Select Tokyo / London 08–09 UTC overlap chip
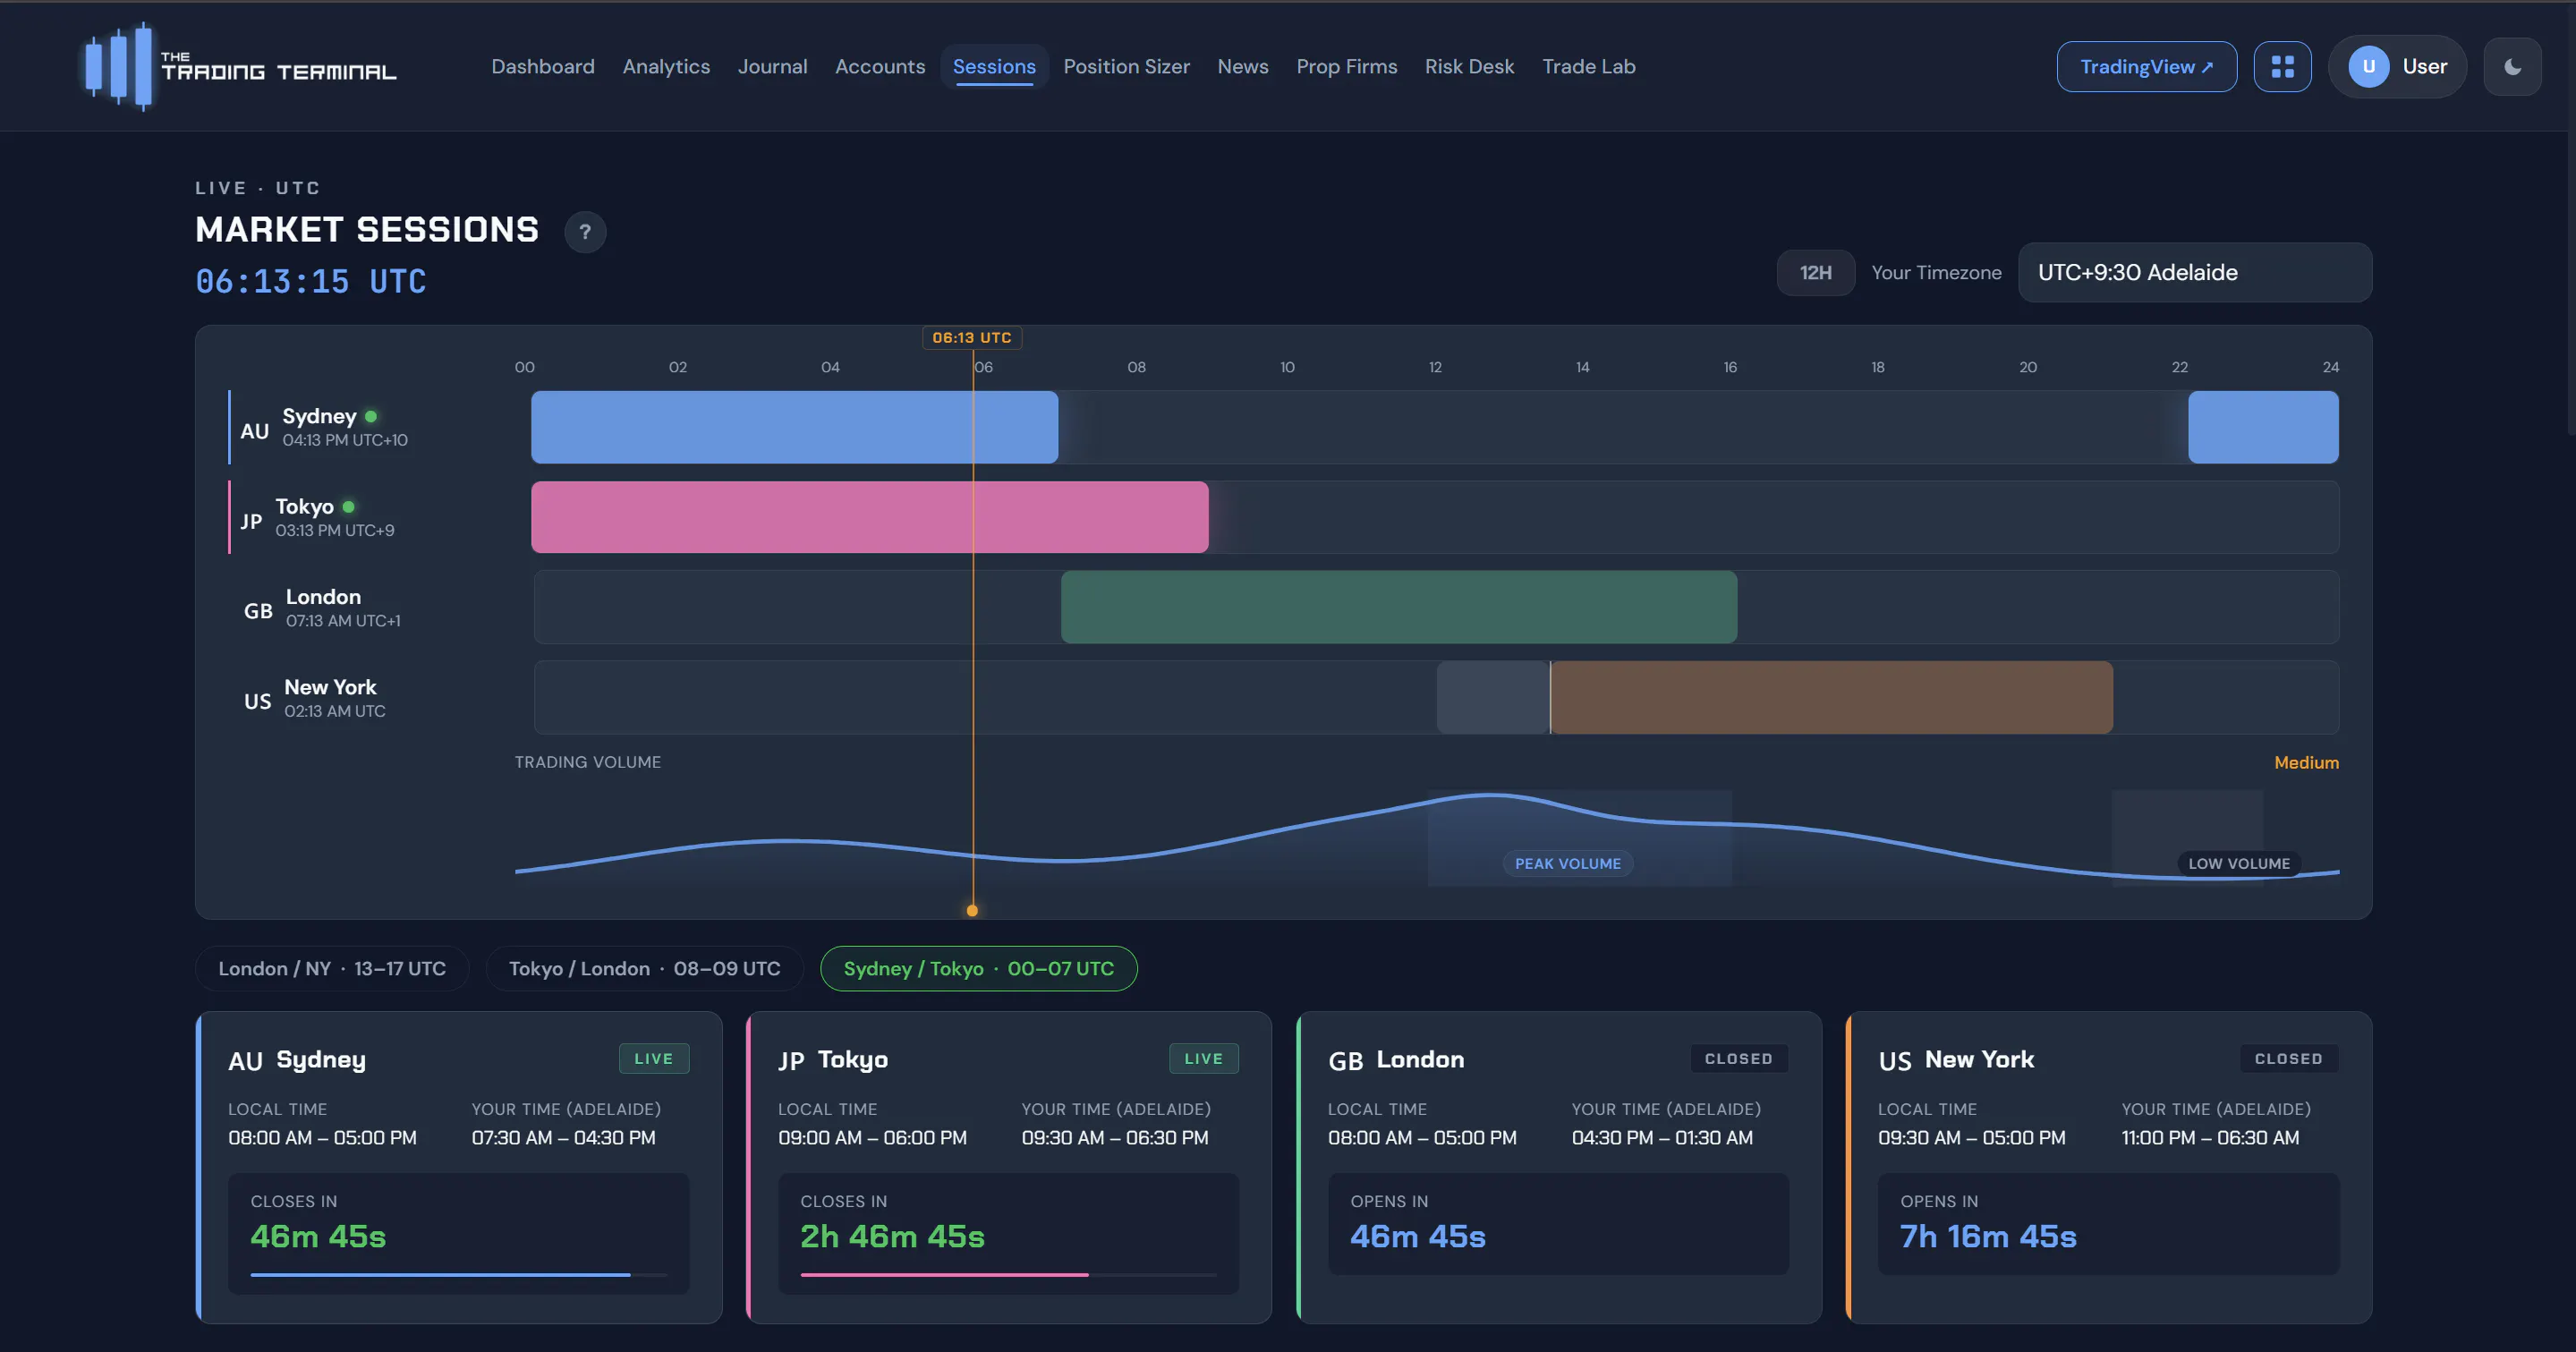2576x1352 pixels. pos(644,968)
